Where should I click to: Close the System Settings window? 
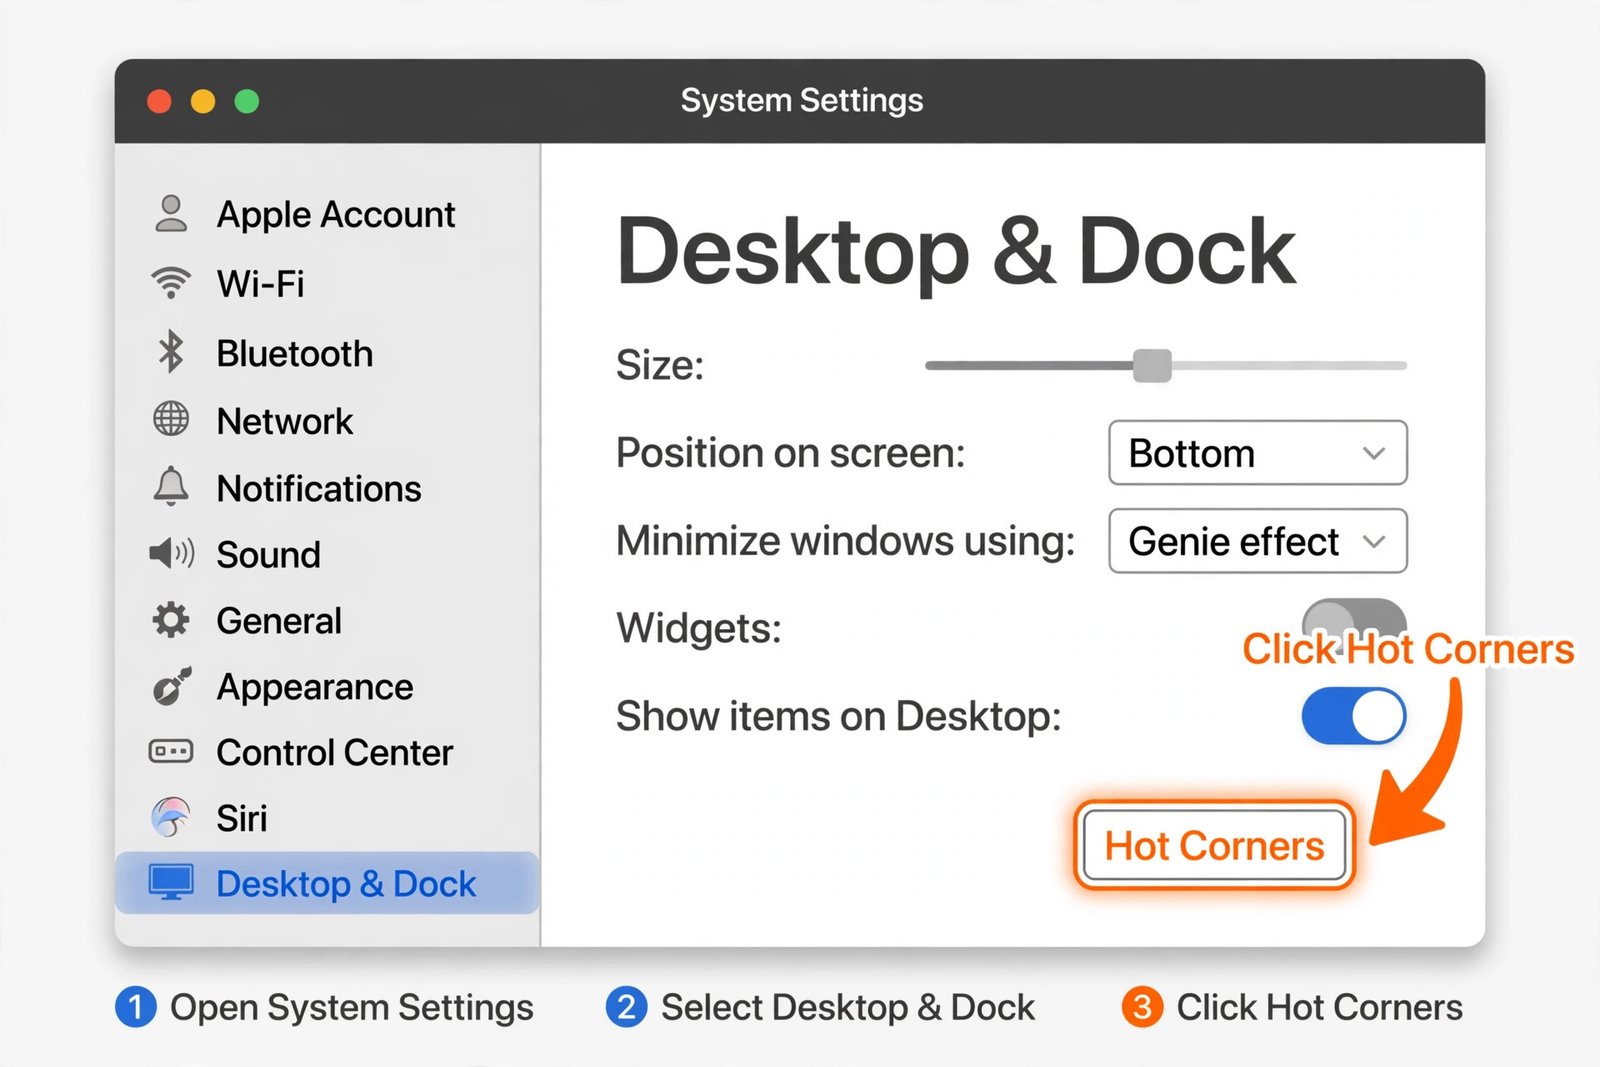[x=159, y=101]
